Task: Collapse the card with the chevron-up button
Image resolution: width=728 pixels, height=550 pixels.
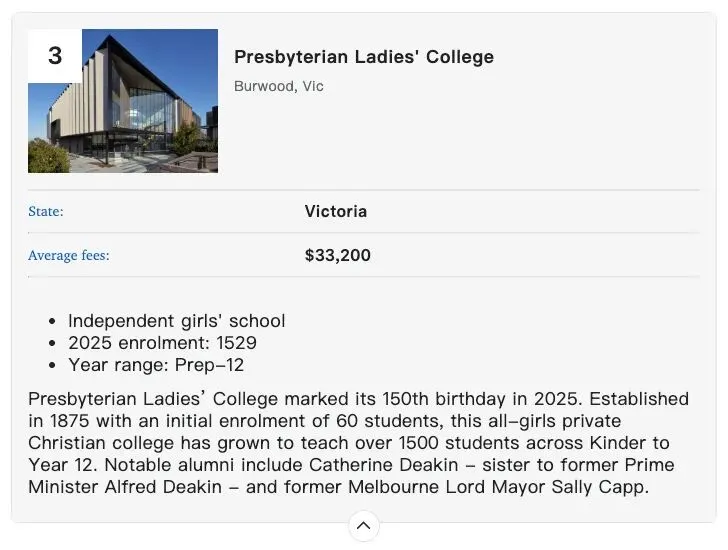Action: pos(364,526)
